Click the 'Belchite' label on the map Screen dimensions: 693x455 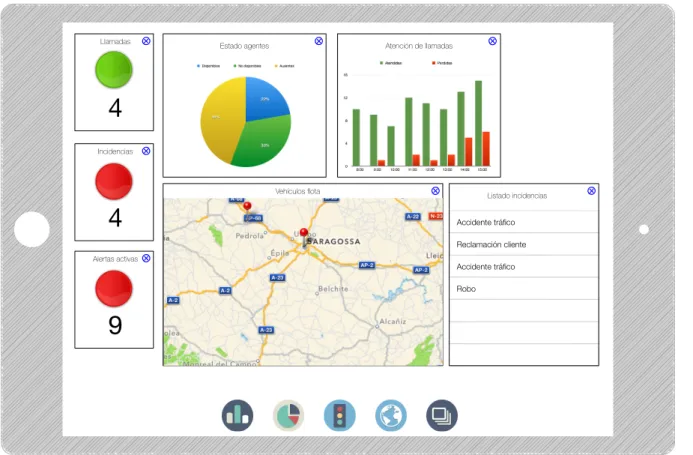pyautogui.click(x=333, y=289)
